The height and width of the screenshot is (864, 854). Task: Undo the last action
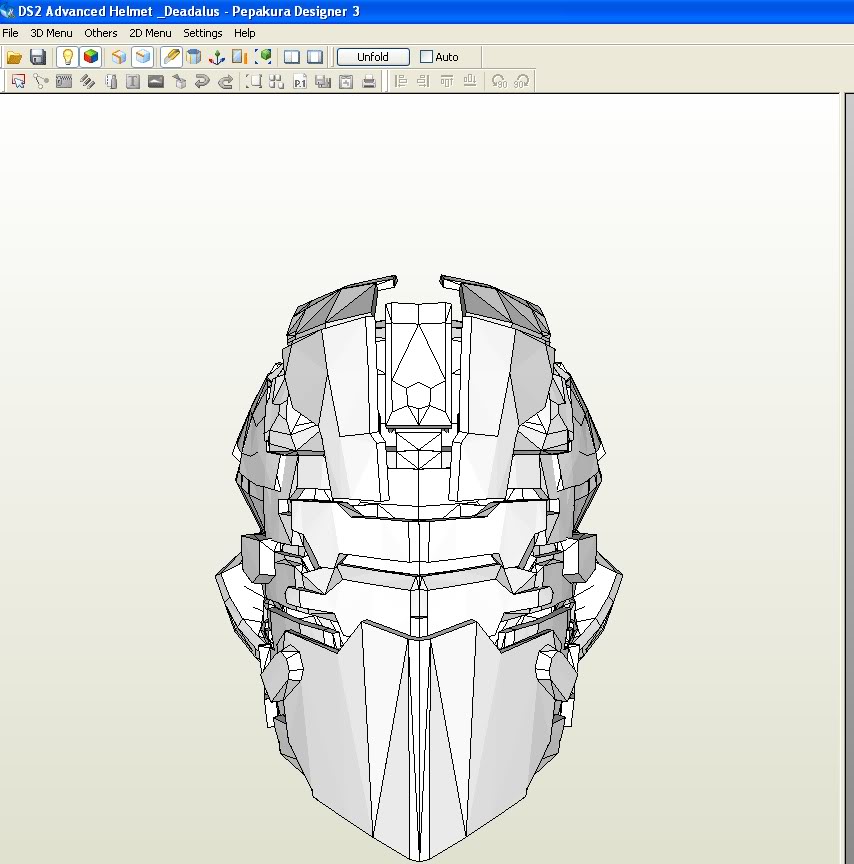[x=202, y=82]
